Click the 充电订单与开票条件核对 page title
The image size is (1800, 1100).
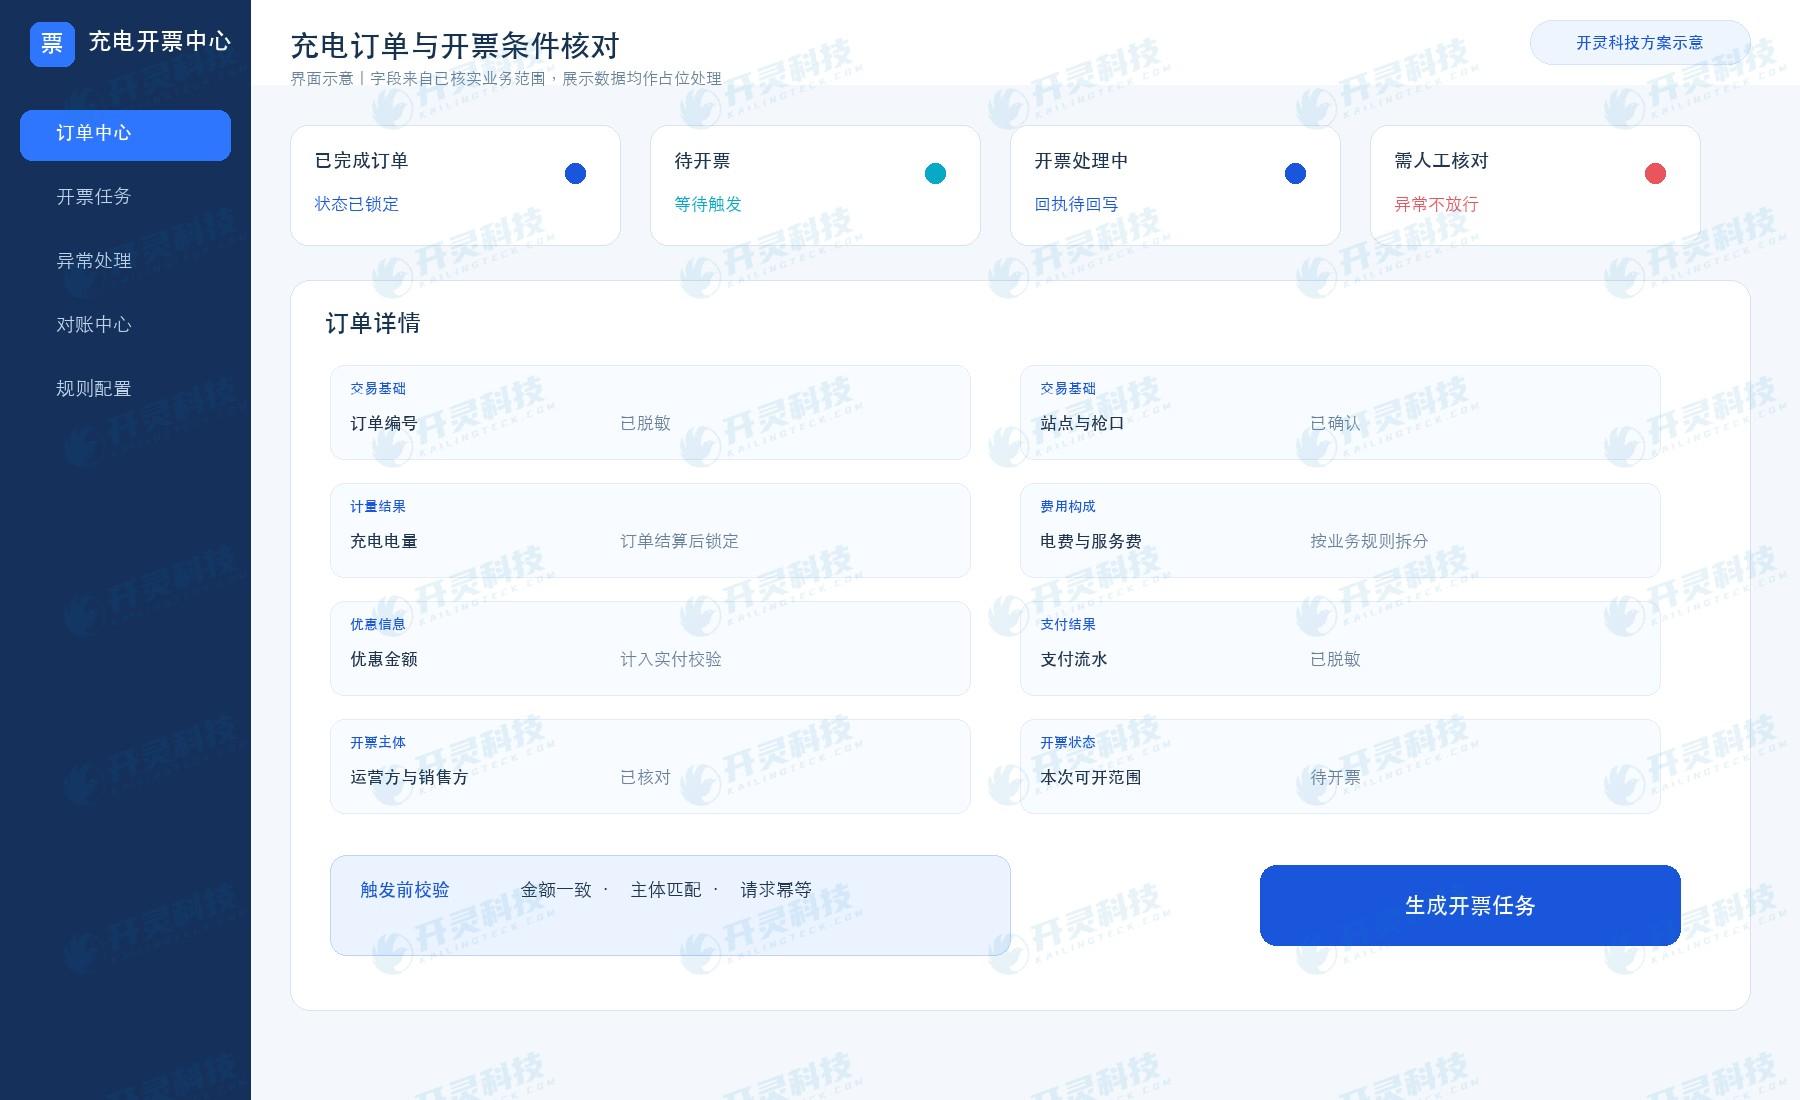pos(455,46)
